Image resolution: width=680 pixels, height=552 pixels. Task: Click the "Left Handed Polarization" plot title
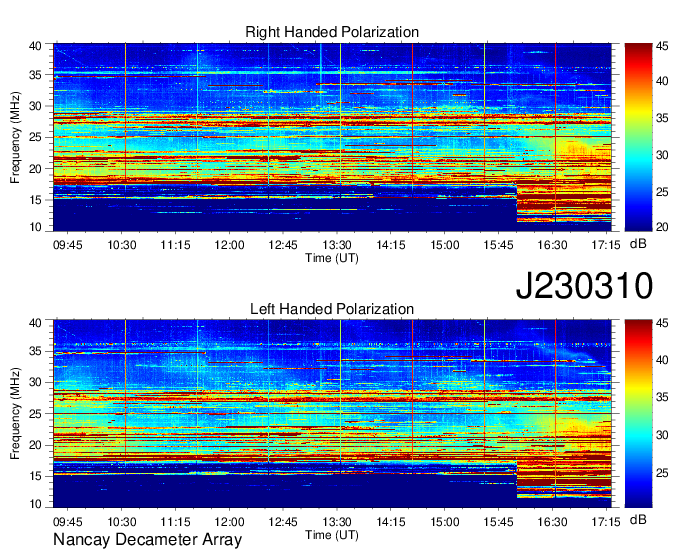point(332,309)
